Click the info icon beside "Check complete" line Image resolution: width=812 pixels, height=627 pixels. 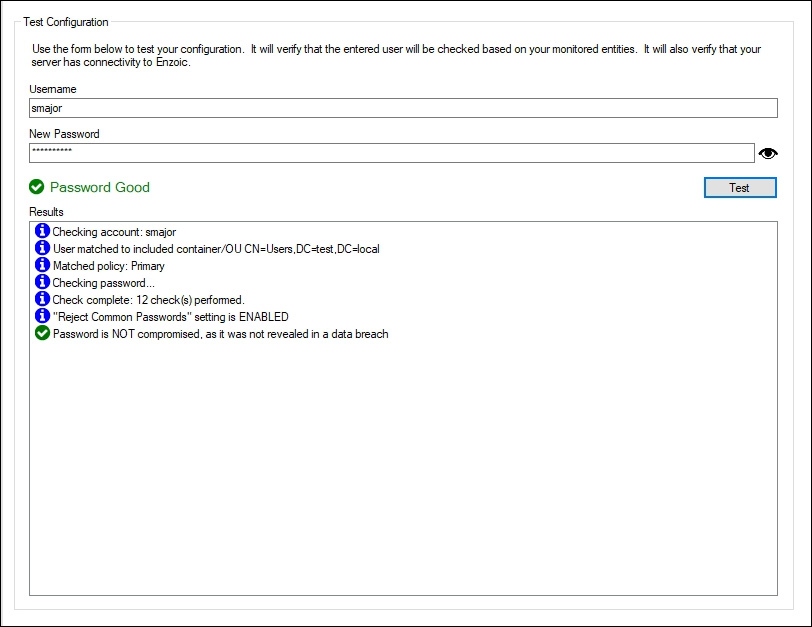(42, 299)
